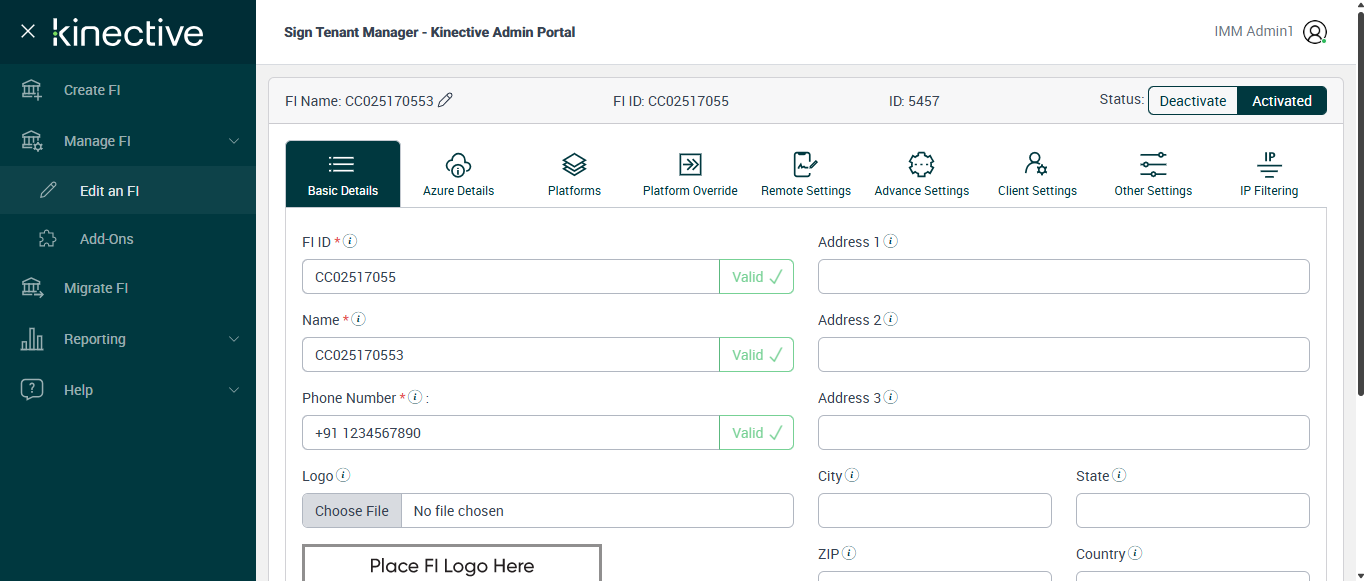Click the info icon next to Logo
Viewport: 1366px width, 581px height.
tap(343, 476)
